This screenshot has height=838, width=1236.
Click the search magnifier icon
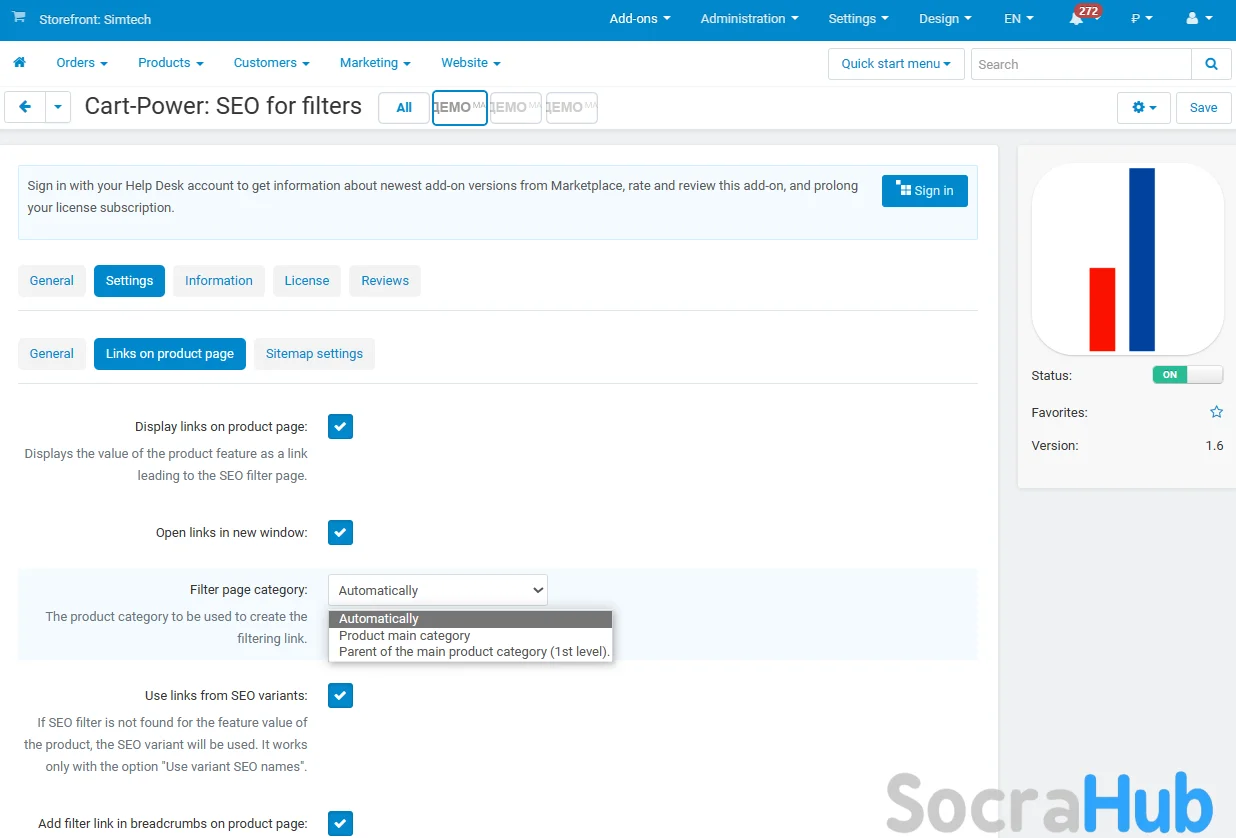coord(1211,64)
